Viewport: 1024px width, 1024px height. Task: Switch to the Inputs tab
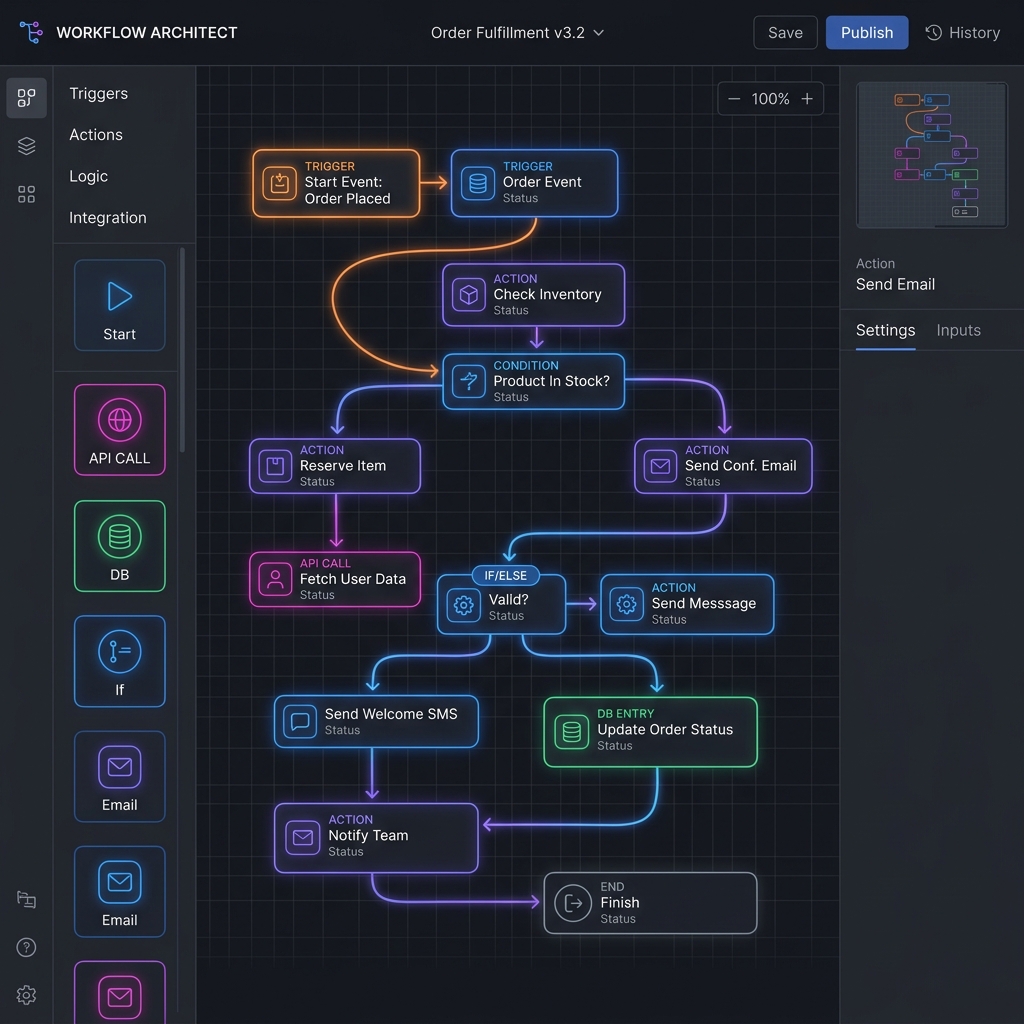tap(958, 330)
